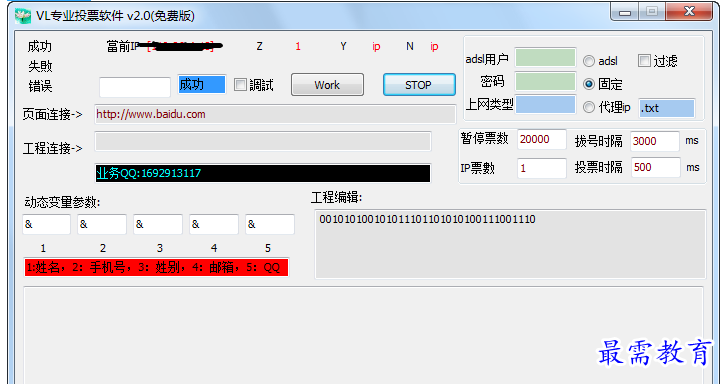The height and width of the screenshot is (384, 720).
Task: Click the empty white box beside 错误
Action: tap(135, 87)
